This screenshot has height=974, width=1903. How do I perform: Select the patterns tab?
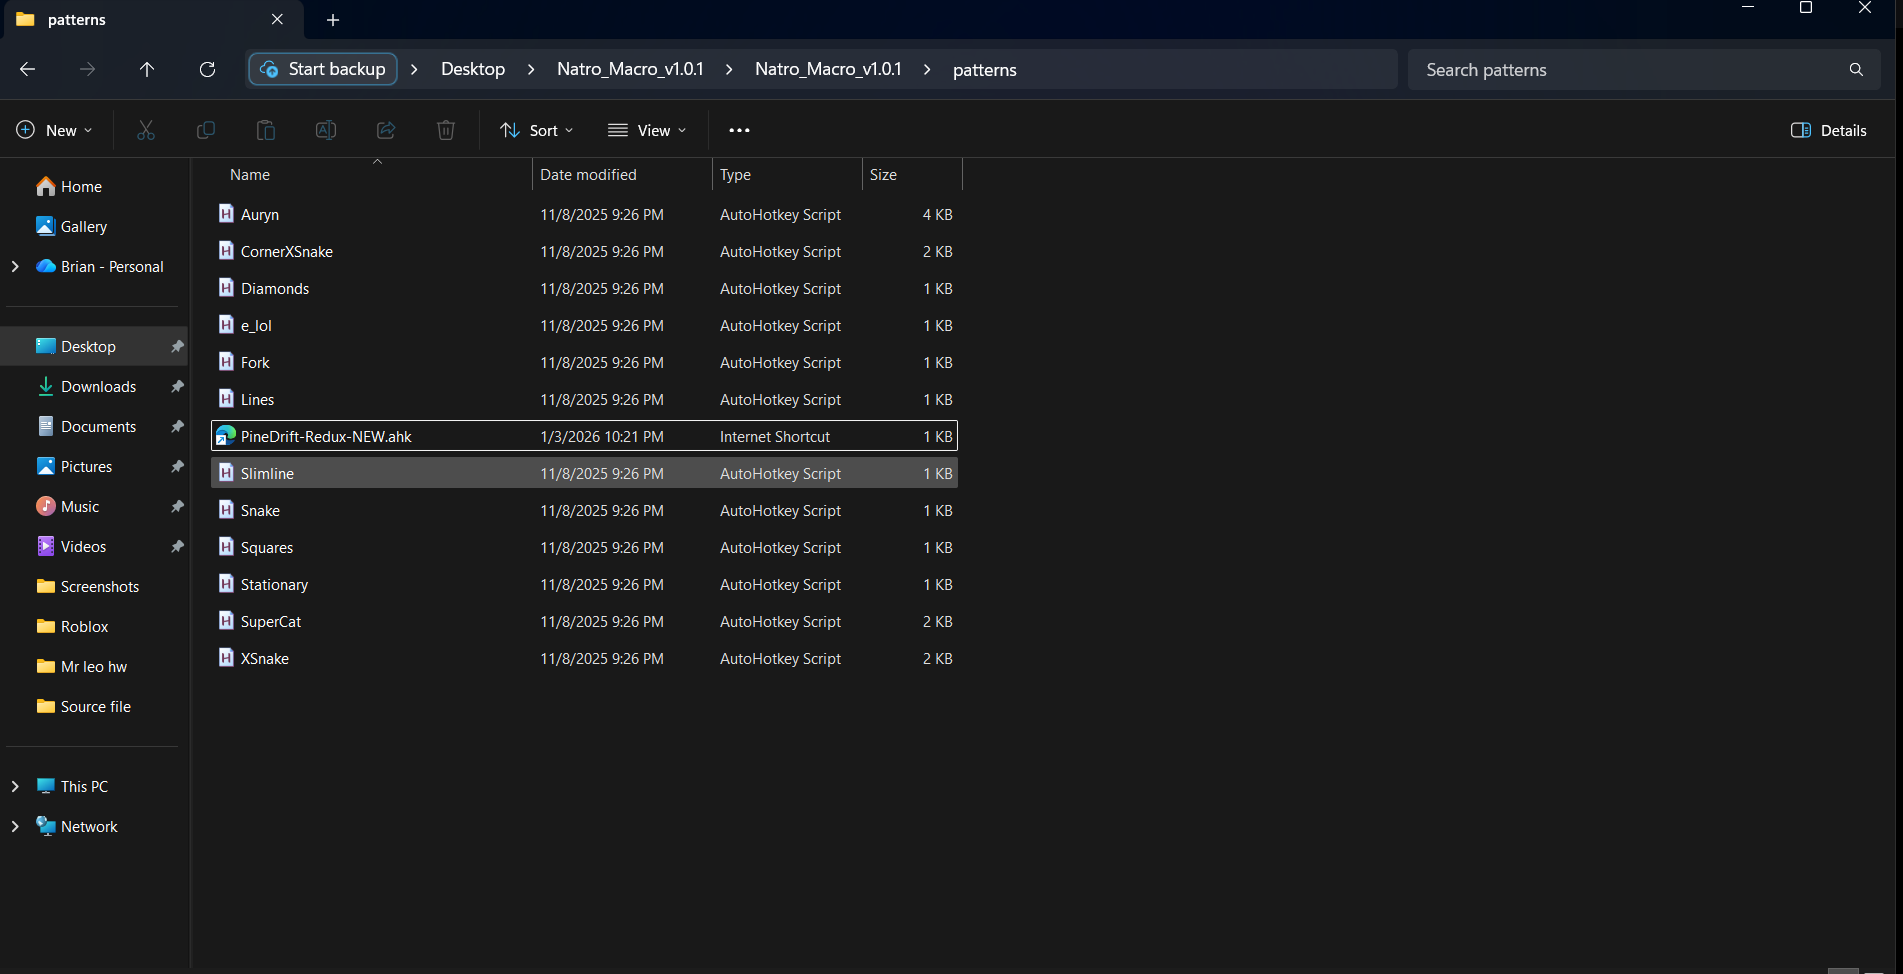pyautogui.click(x=140, y=19)
